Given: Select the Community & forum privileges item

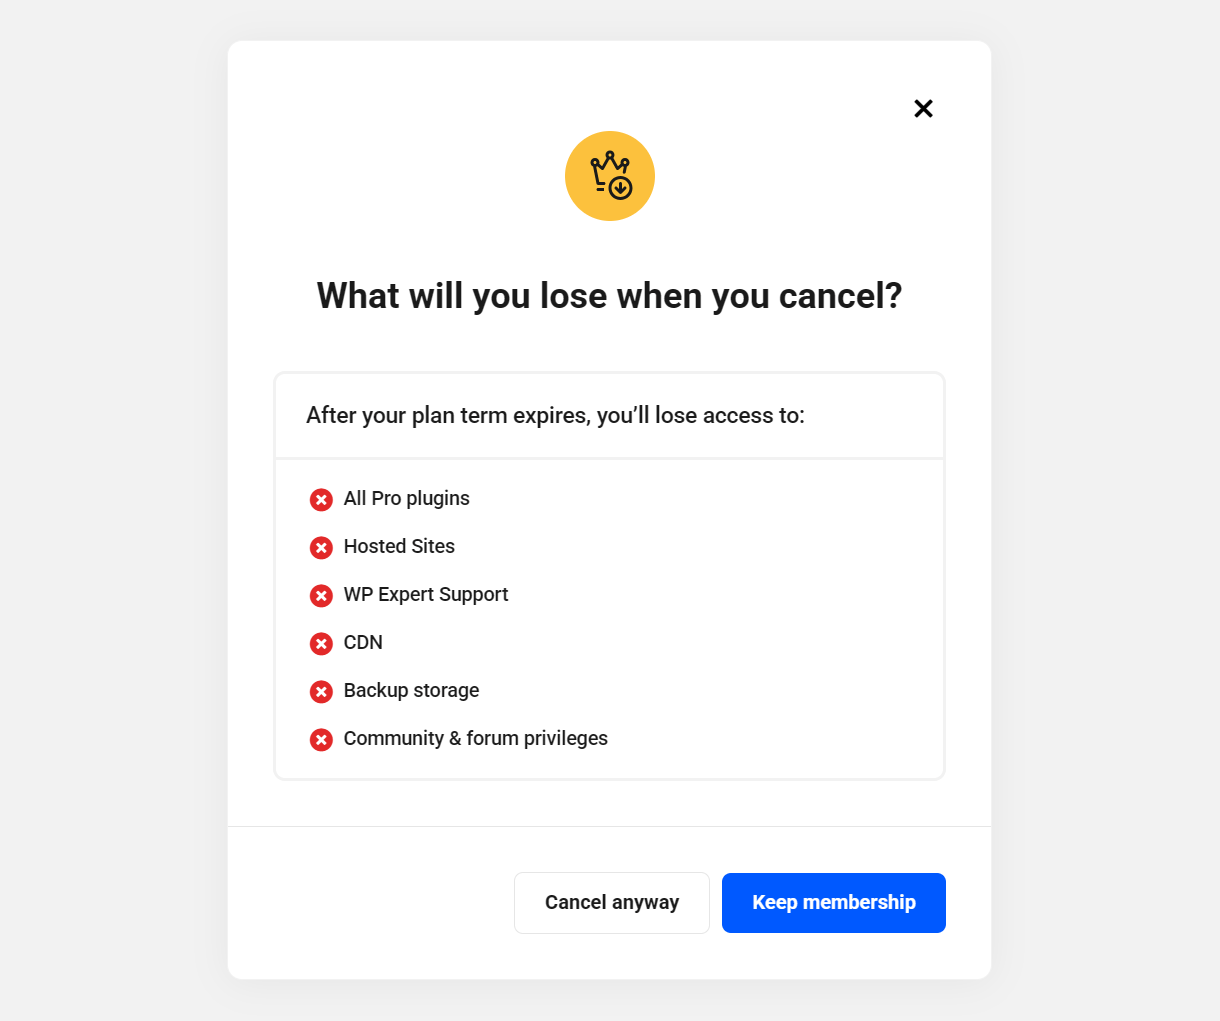Looking at the screenshot, I should point(475,738).
